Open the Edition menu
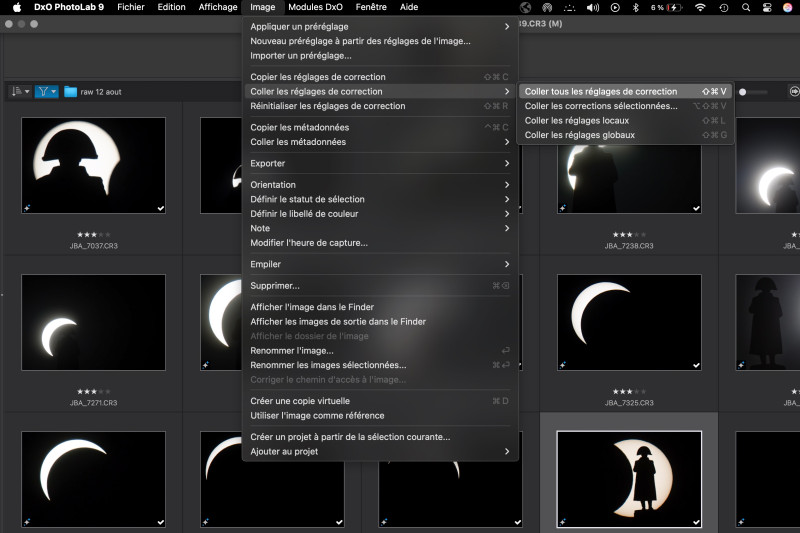Viewport: 800px width, 533px height. tap(171, 7)
